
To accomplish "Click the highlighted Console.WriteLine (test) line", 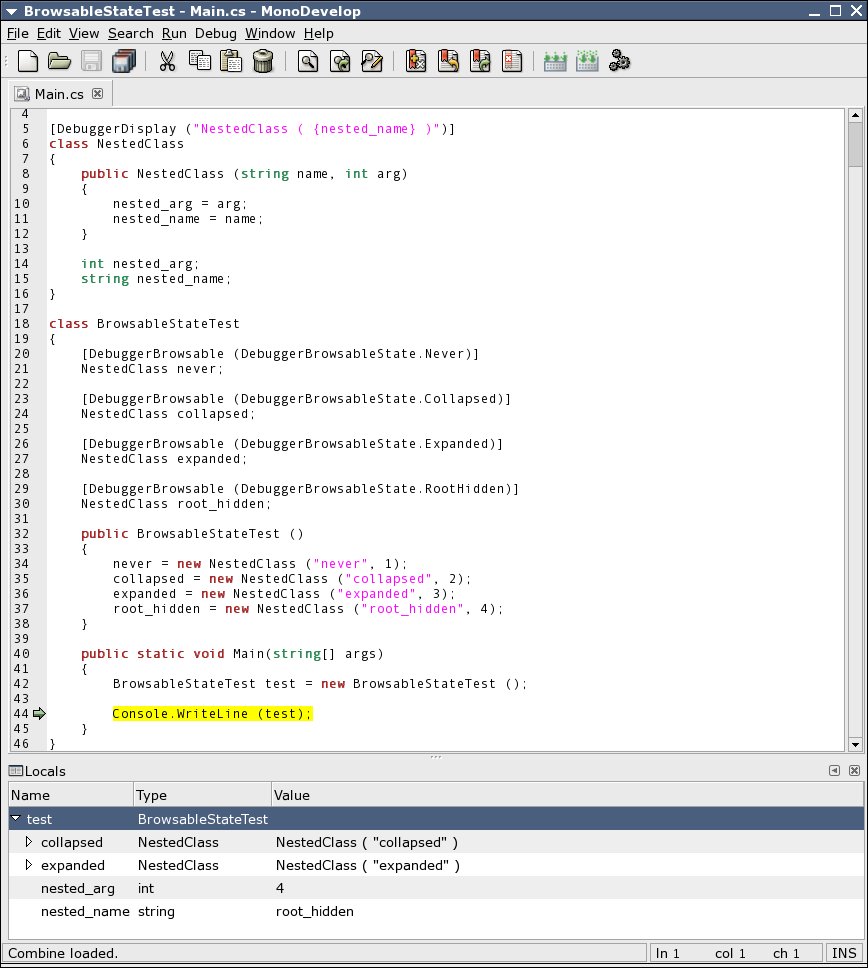I will (x=212, y=714).
